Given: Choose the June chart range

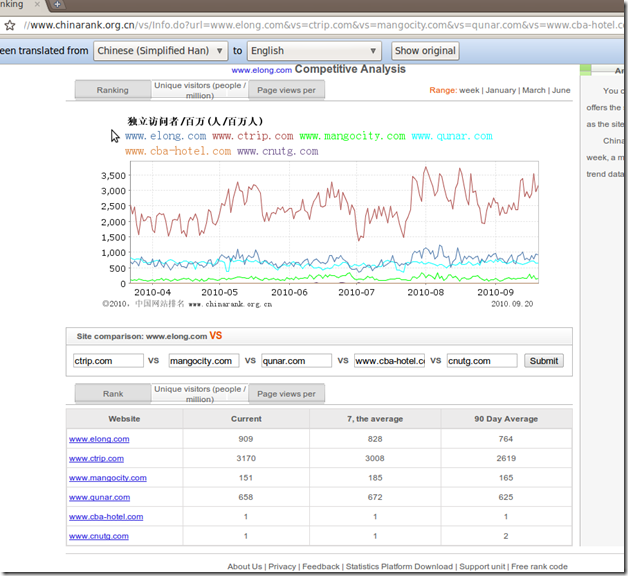Looking at the screenshot, I should (561, 90).
